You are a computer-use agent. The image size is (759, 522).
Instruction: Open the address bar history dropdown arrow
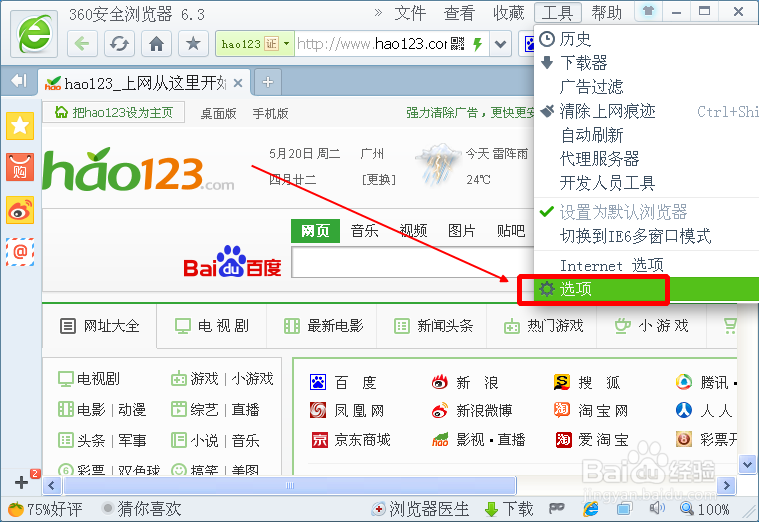coord(501,44)
